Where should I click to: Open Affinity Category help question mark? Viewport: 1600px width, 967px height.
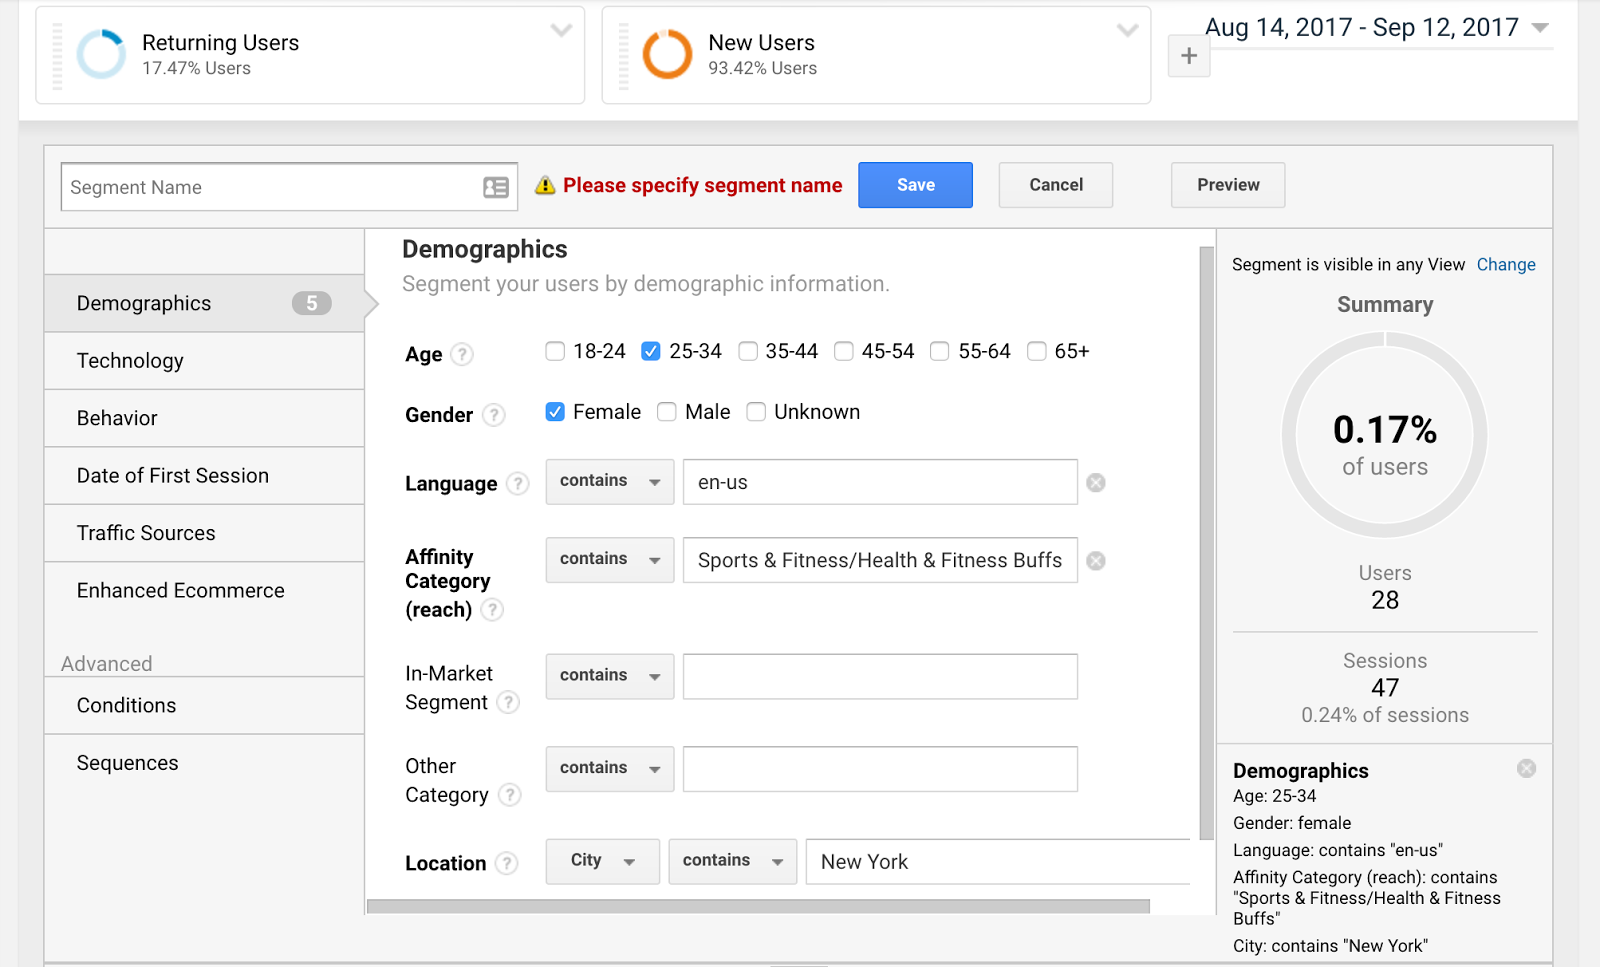coord(492,610)
